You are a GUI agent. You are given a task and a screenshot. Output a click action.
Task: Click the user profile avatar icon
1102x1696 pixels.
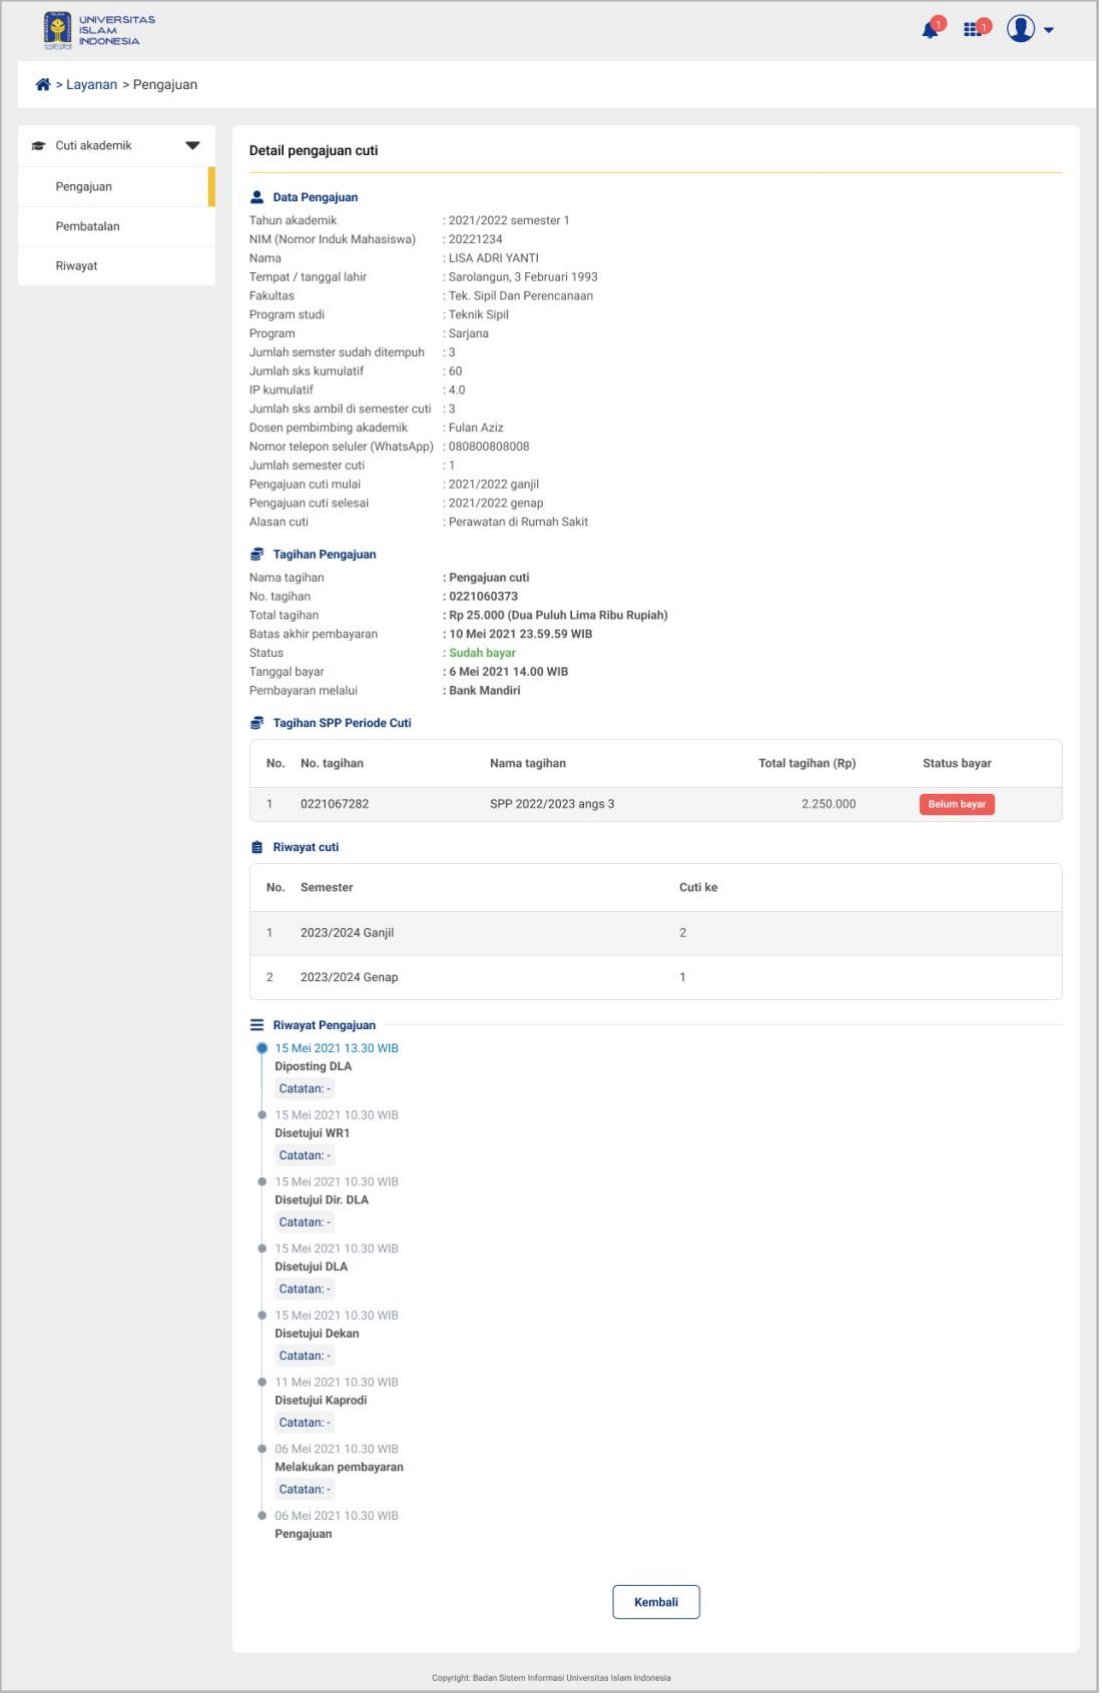point(1021,29)
